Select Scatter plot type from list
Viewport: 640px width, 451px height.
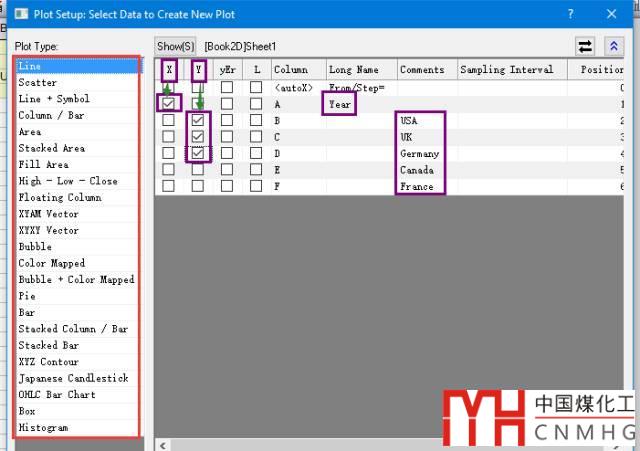(x=38, y=82)
